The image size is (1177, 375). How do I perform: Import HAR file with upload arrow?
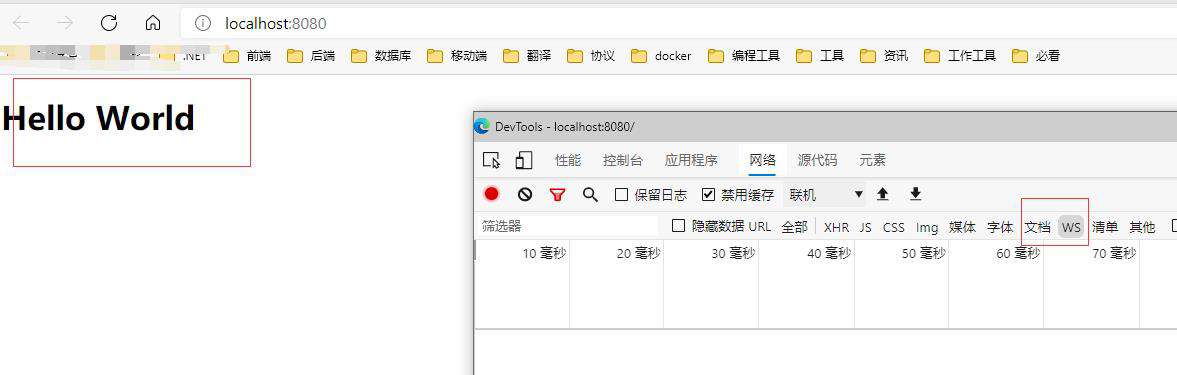(883, 194)
